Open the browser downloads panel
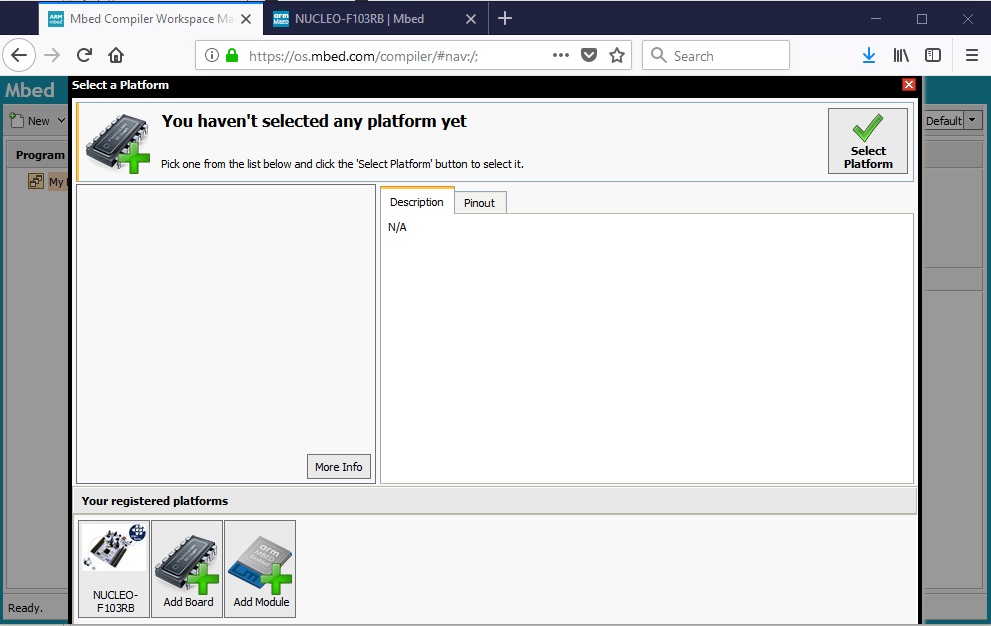991x626 pixels. [x=869, y=56]
